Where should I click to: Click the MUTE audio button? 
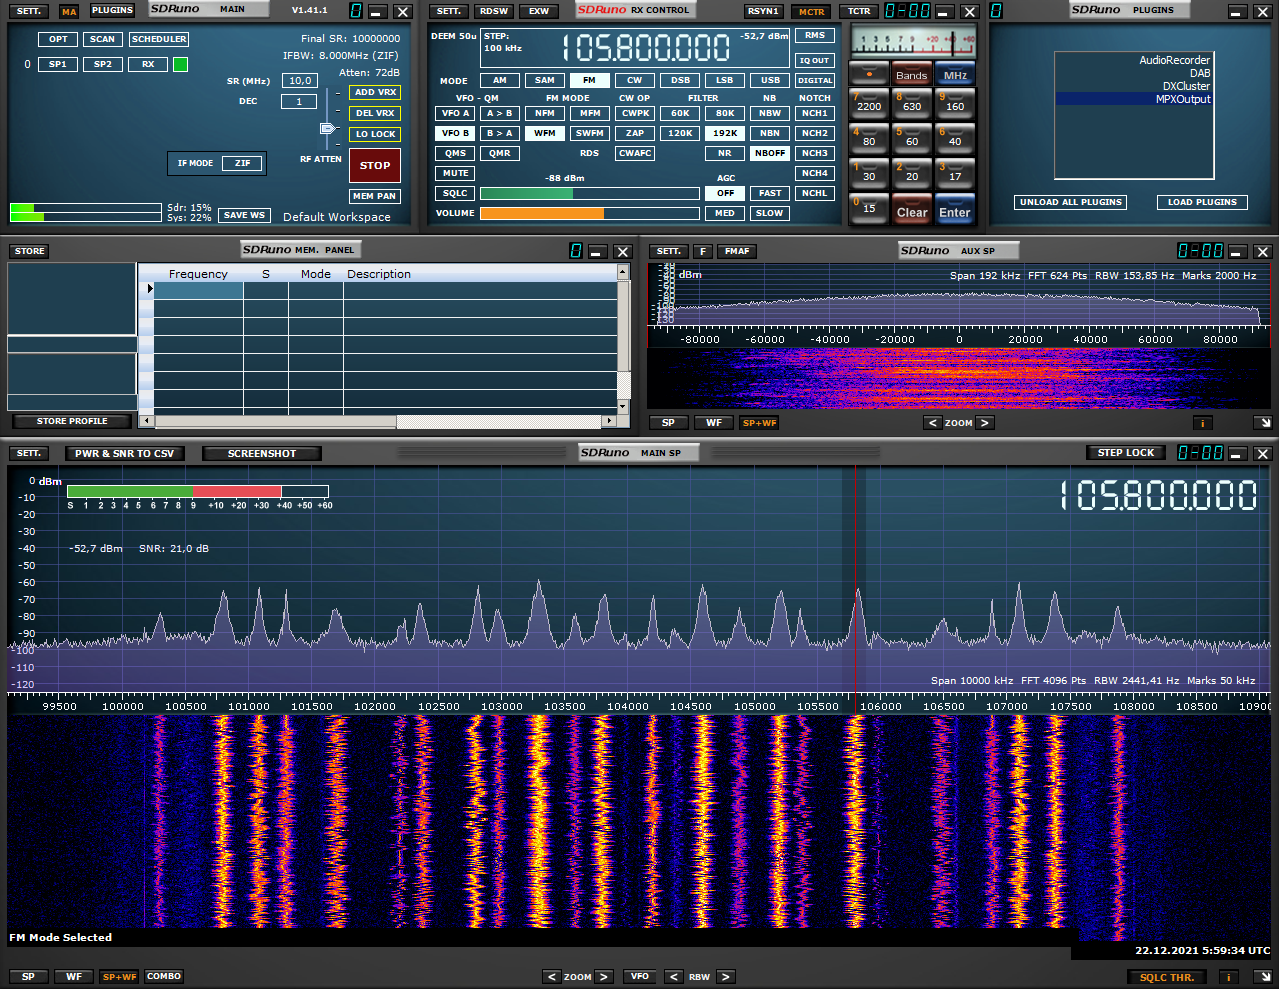[x=455, y=173]
